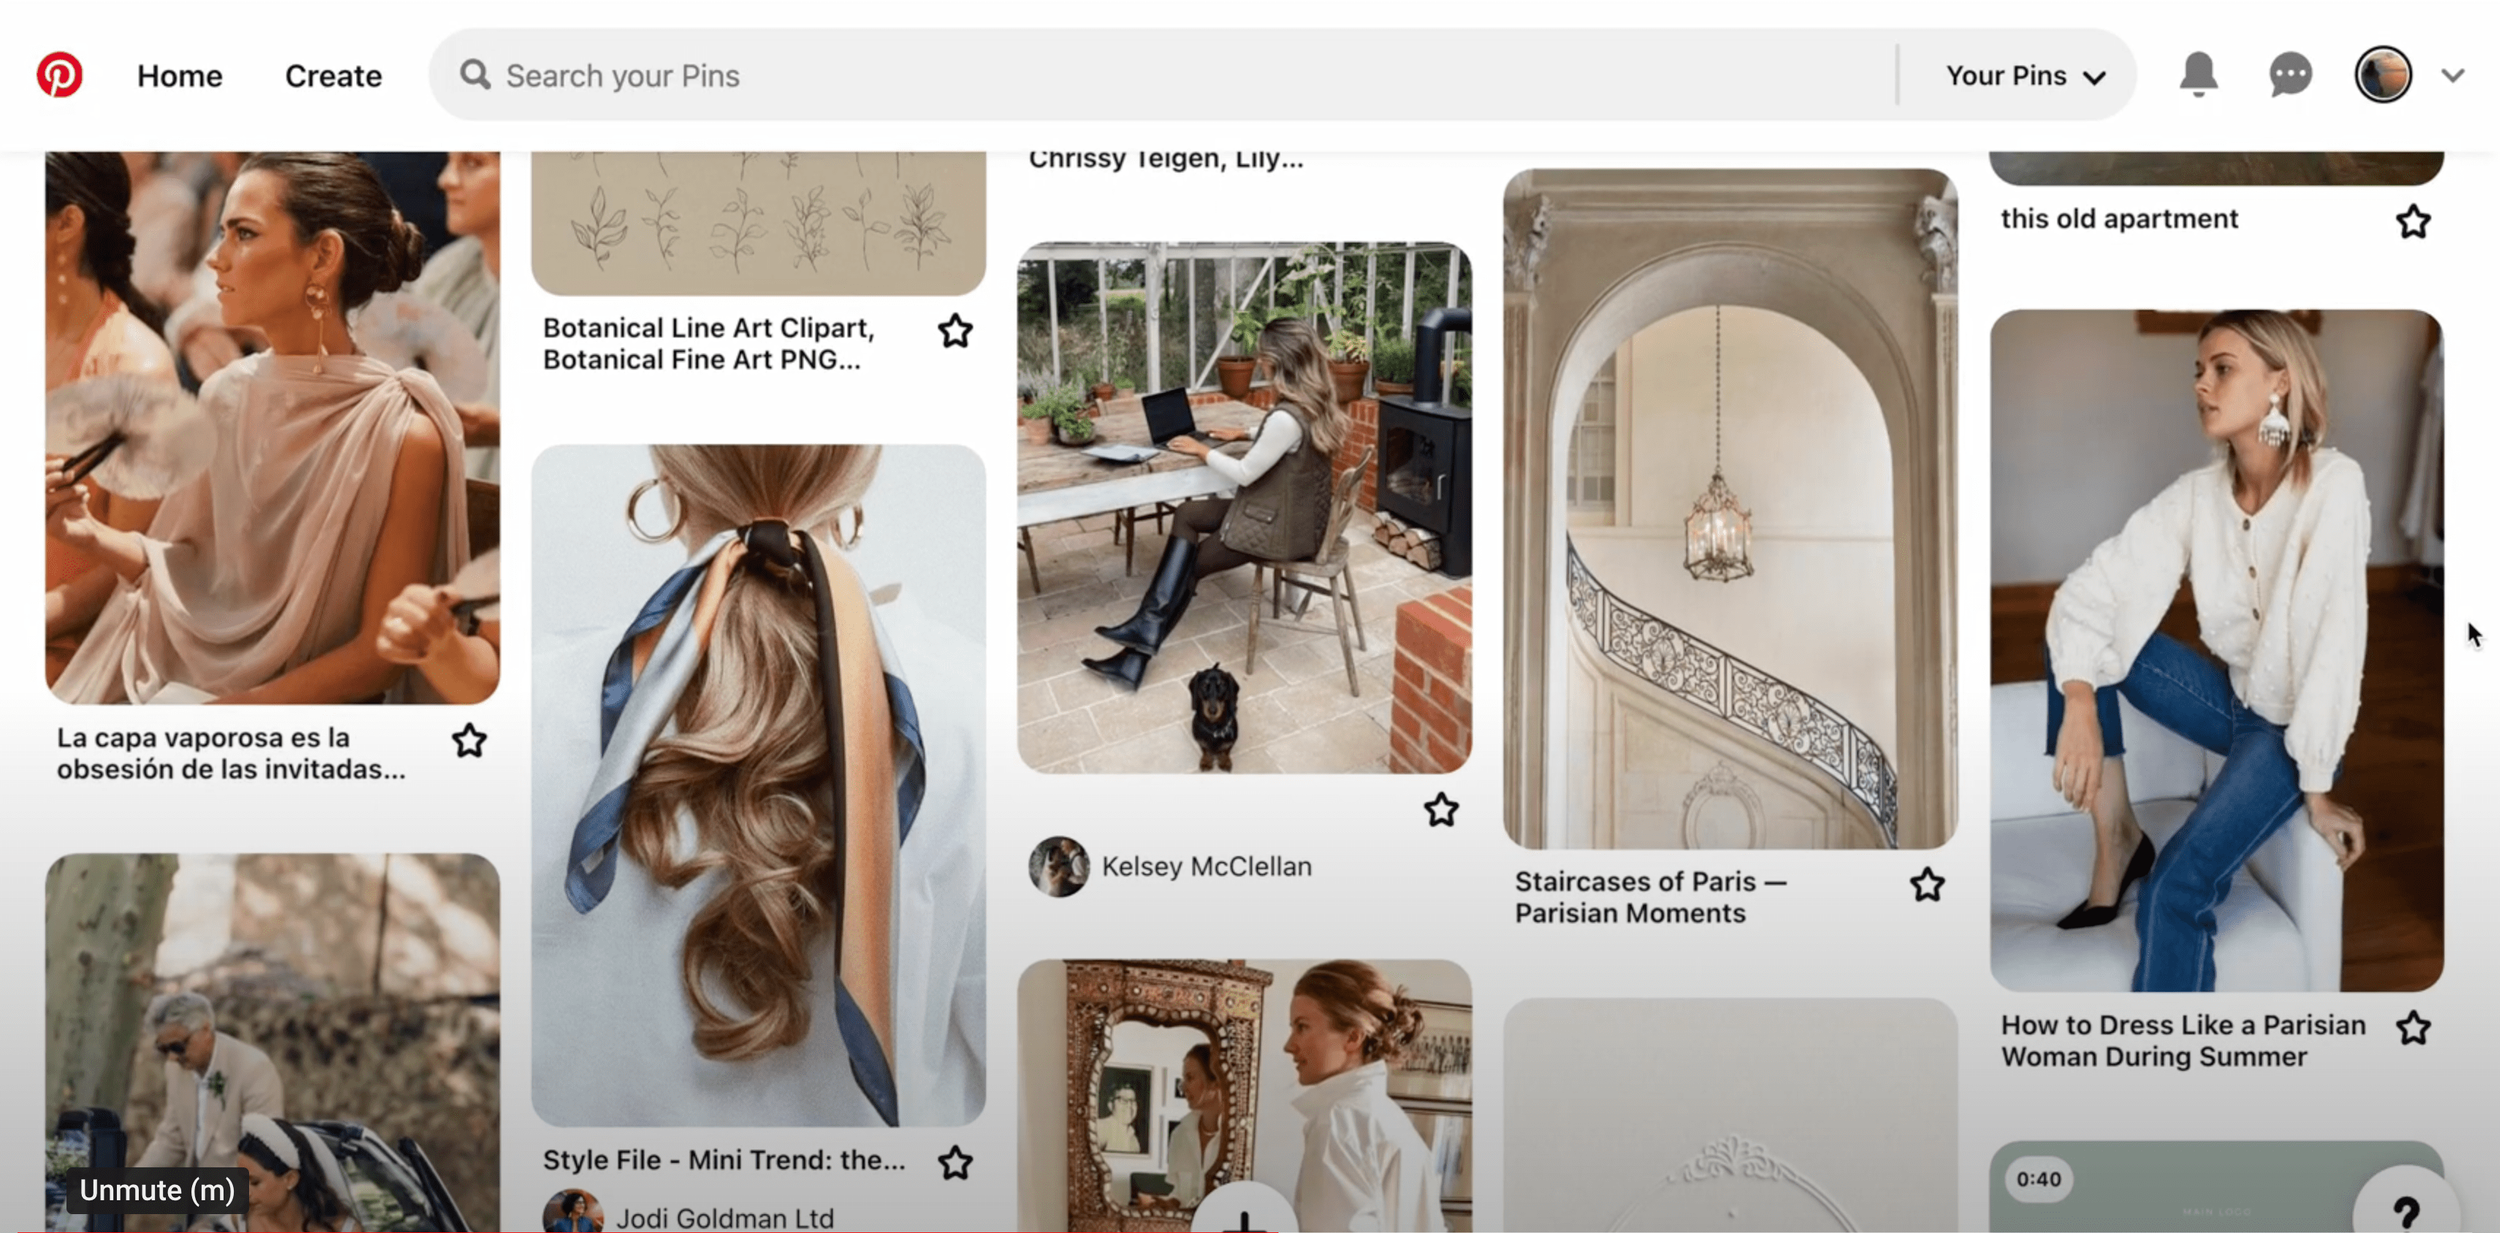Click the Pinterest logo icon

pos(59,75)
